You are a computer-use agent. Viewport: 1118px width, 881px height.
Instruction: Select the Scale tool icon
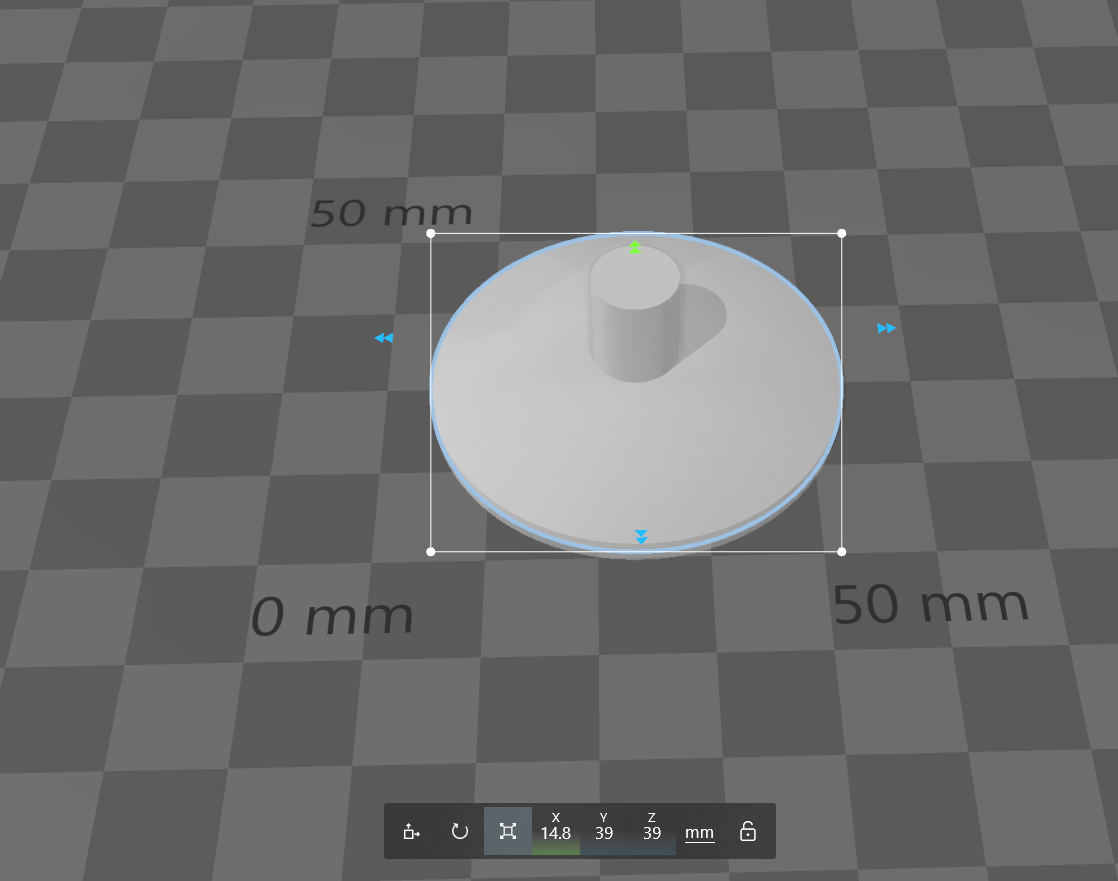click(x=508, y=831)
